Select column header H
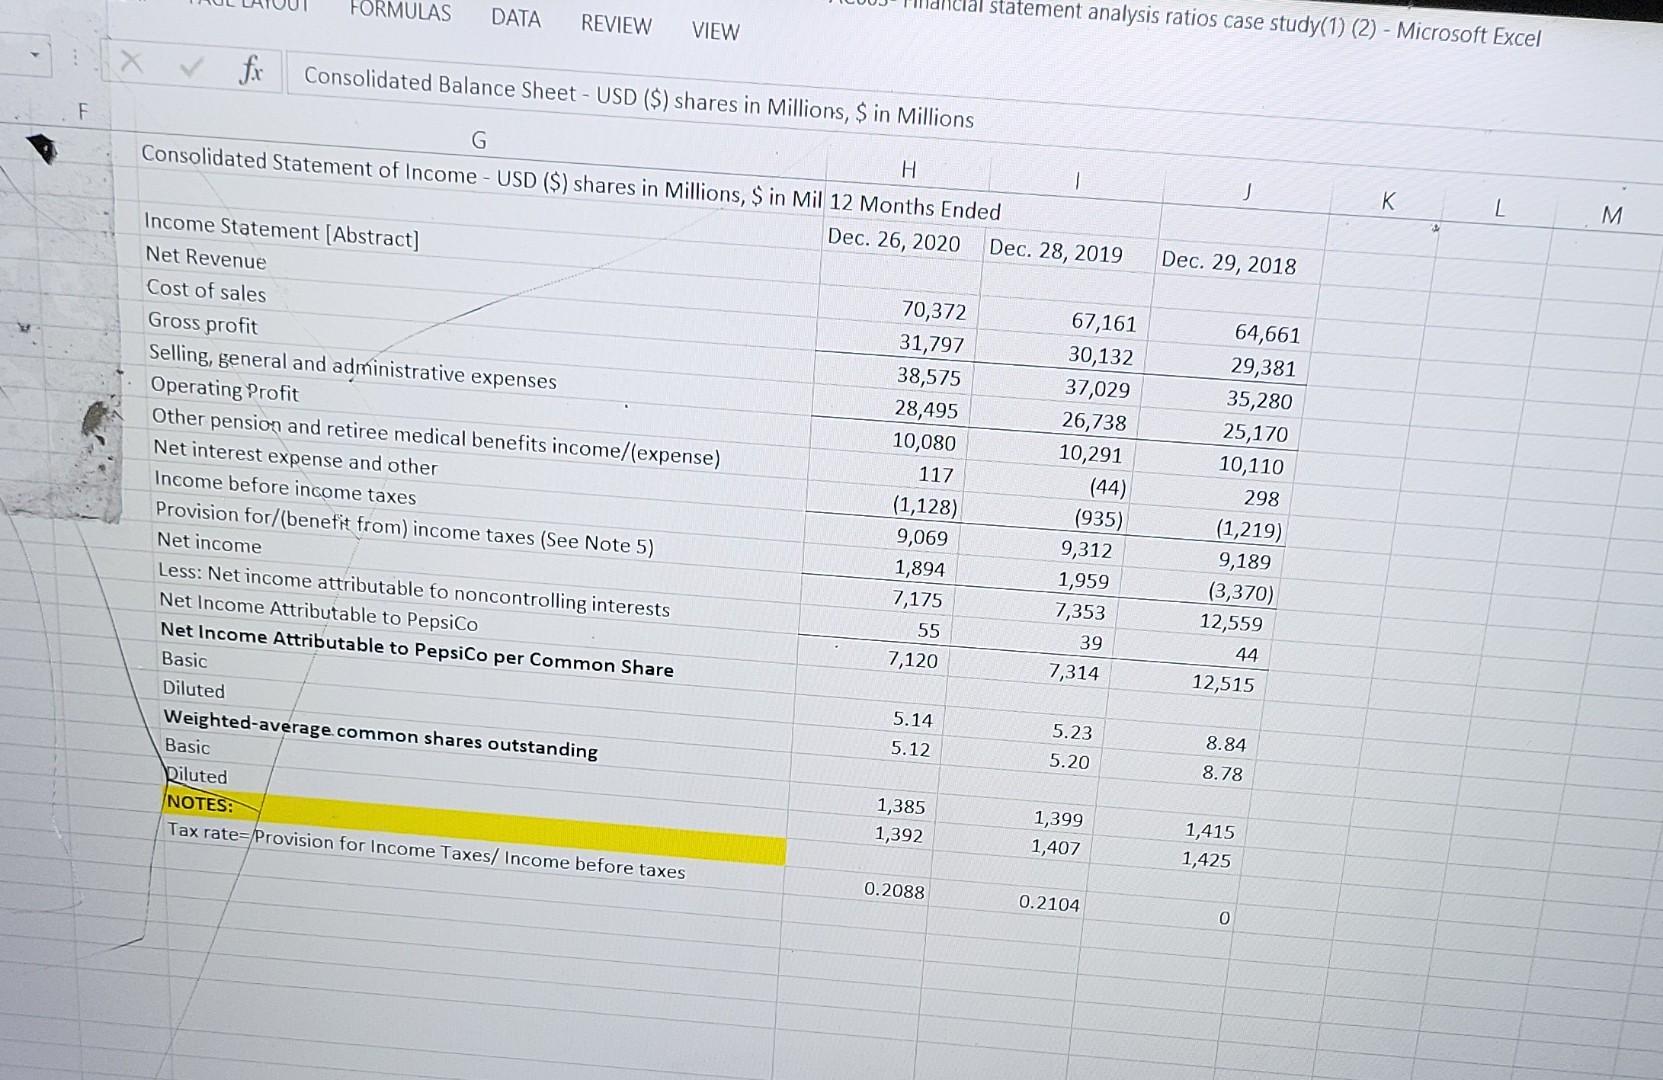The height and width of the screenshot is (1080, 1663). tap(910, 171)
